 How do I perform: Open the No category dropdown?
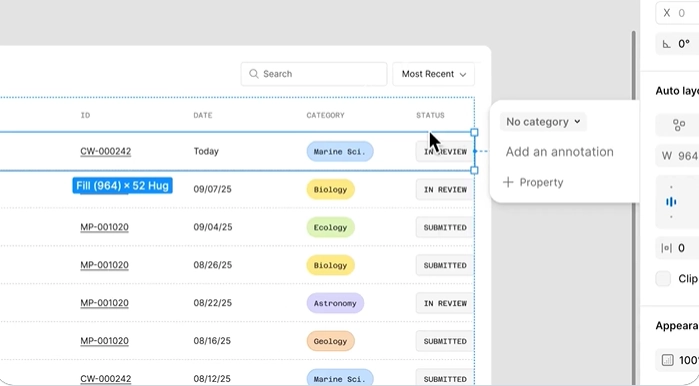click(543, 122)
